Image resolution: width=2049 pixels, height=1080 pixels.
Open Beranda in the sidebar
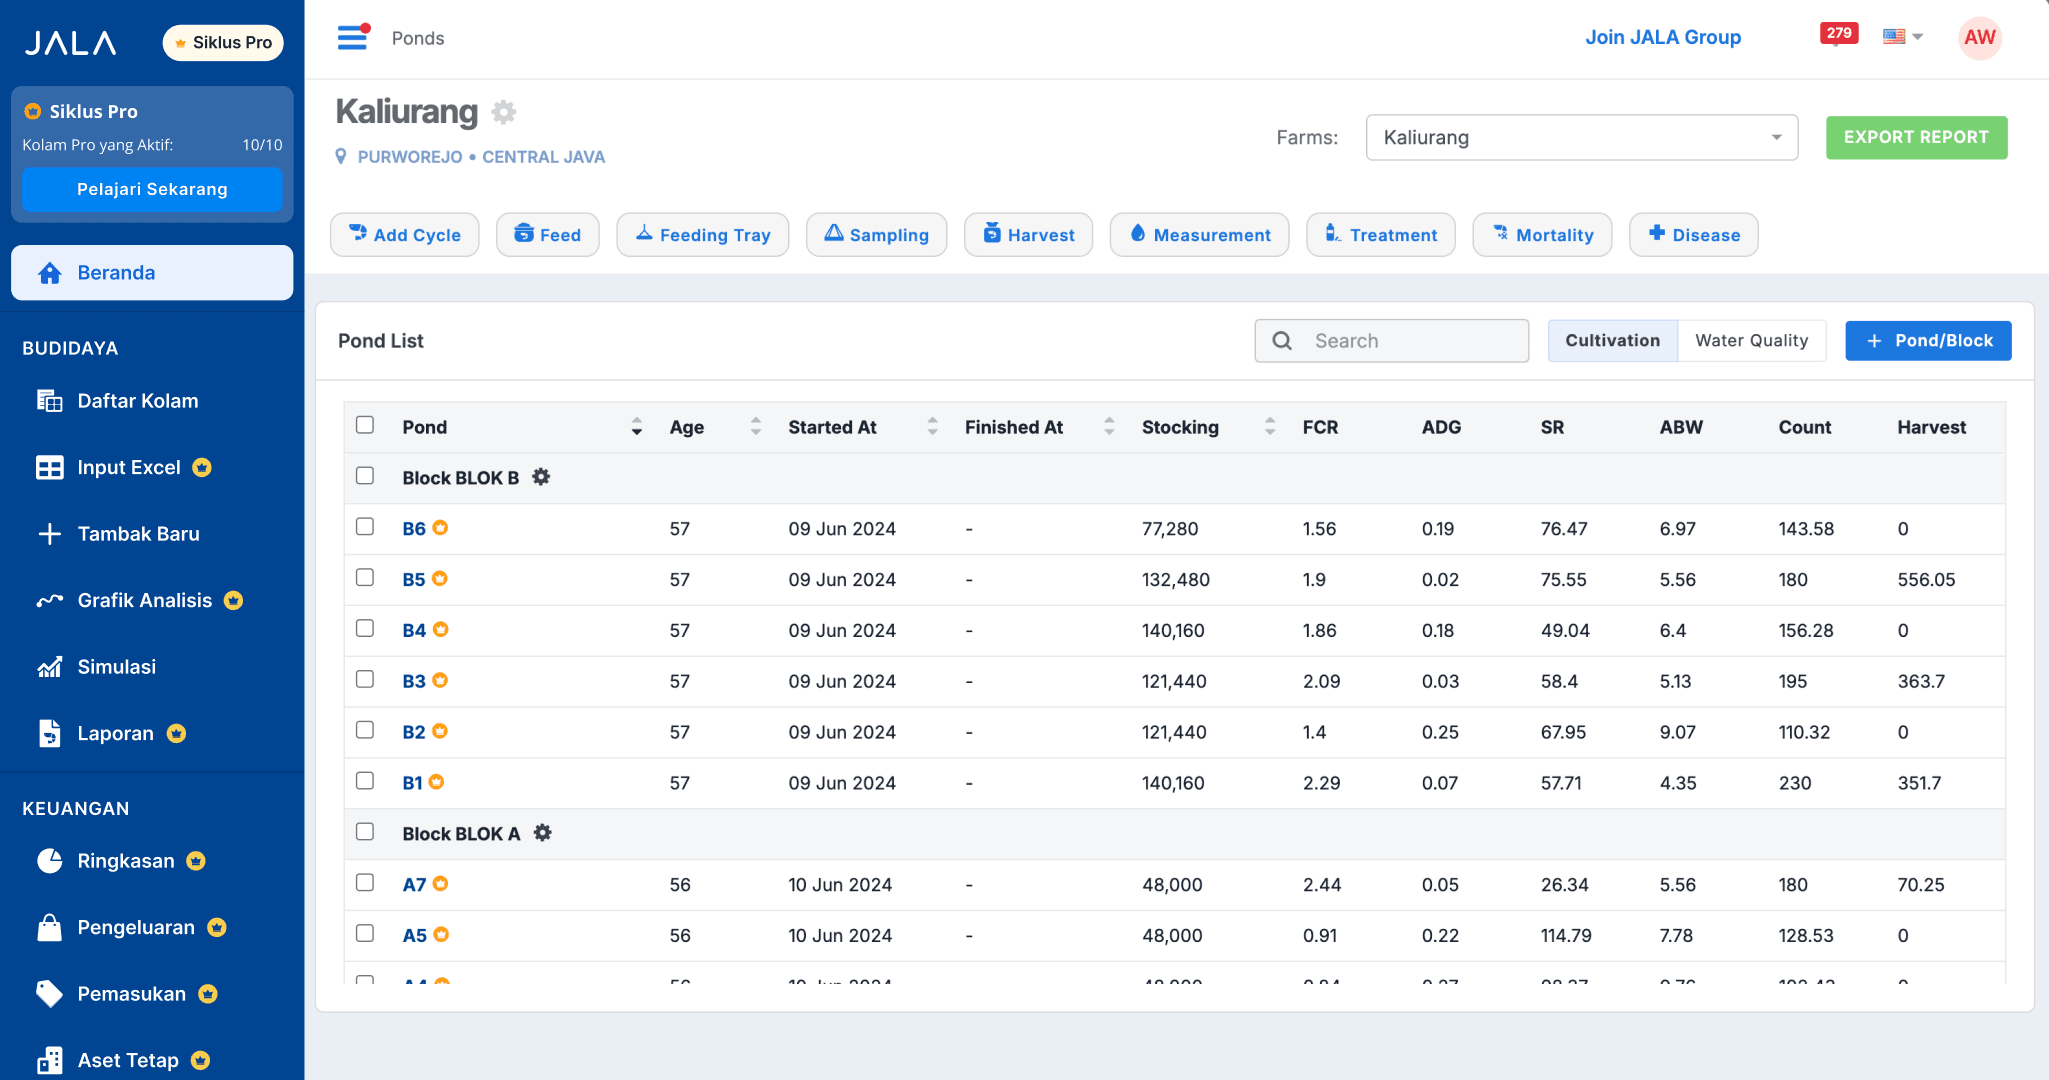(x=152, y=273)
